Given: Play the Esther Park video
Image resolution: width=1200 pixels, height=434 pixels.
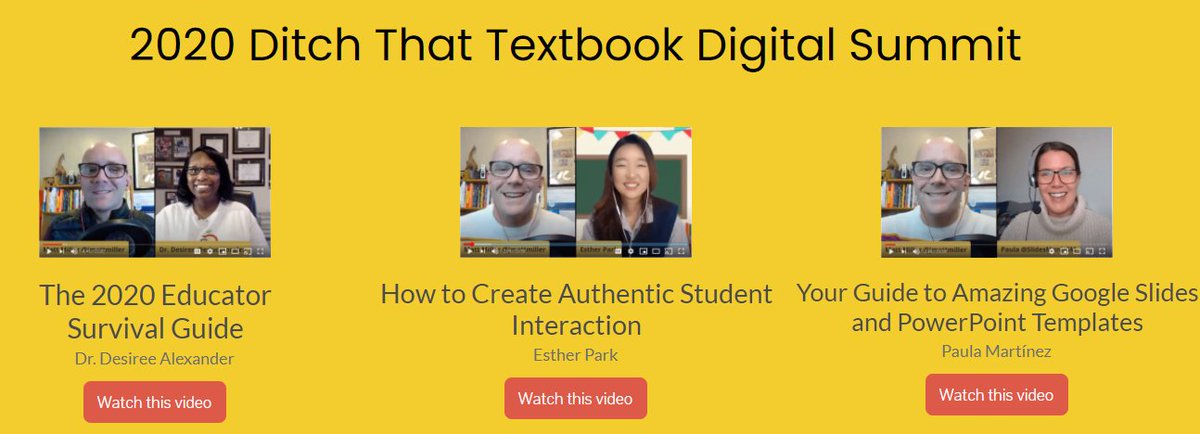Looking at the screenshot, I should (470, 251).
